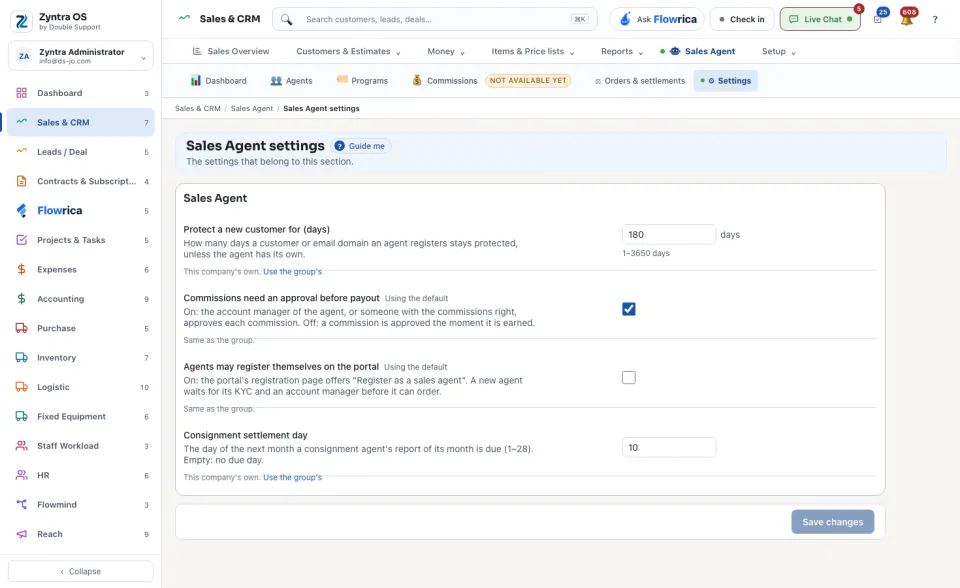Expand the Customers & Estimates menu
This screenshot has width=960, height=588.
[348, 51]
